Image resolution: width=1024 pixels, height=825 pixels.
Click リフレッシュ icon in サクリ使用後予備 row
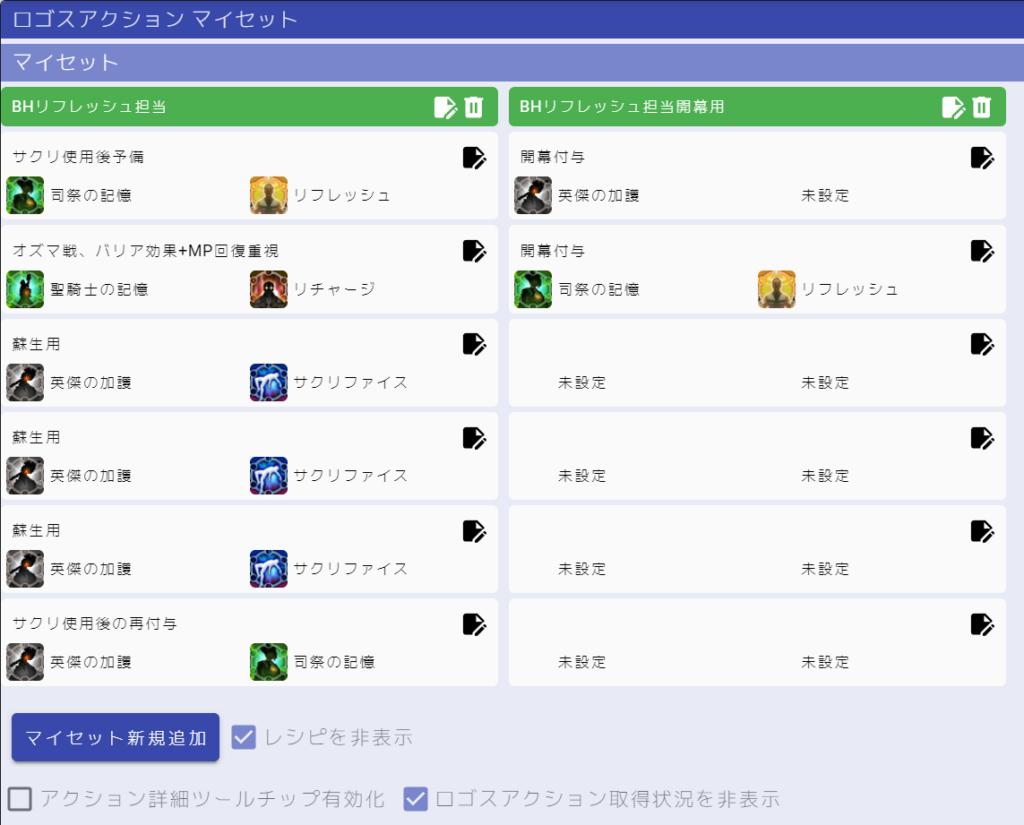tap(268, 195)
